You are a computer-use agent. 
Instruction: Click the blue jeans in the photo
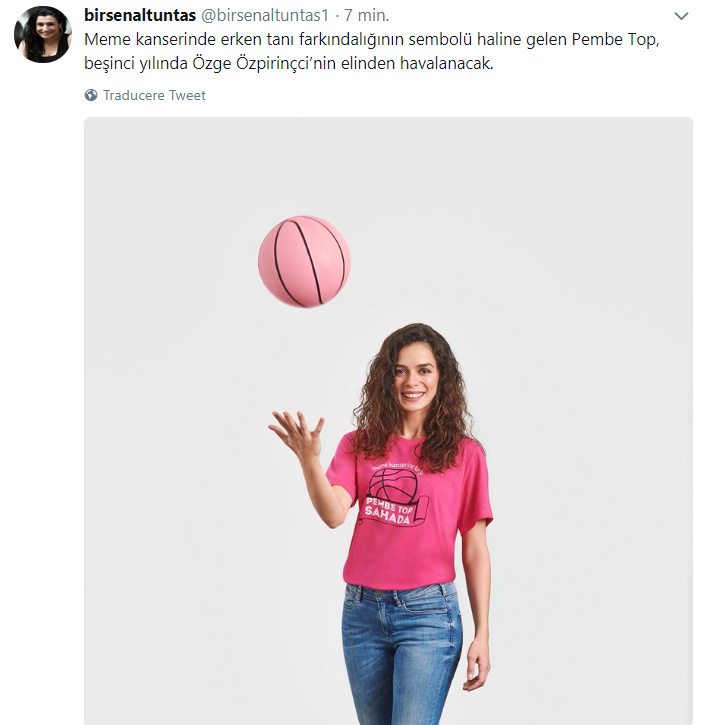tap(401, 653)
